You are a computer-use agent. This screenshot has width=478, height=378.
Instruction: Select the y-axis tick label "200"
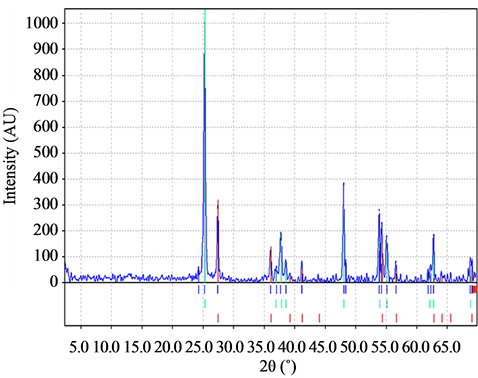tap(46, 230)
